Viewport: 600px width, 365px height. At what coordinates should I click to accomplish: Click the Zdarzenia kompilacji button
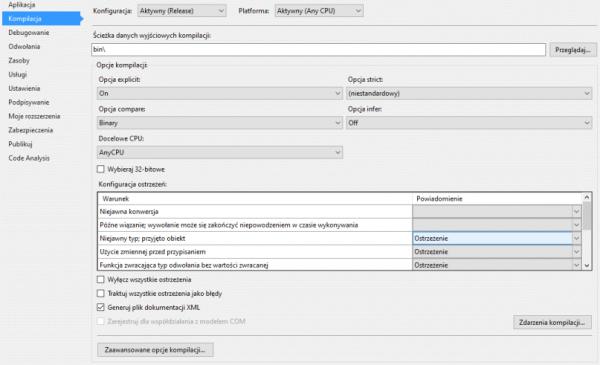pos(552,323)
